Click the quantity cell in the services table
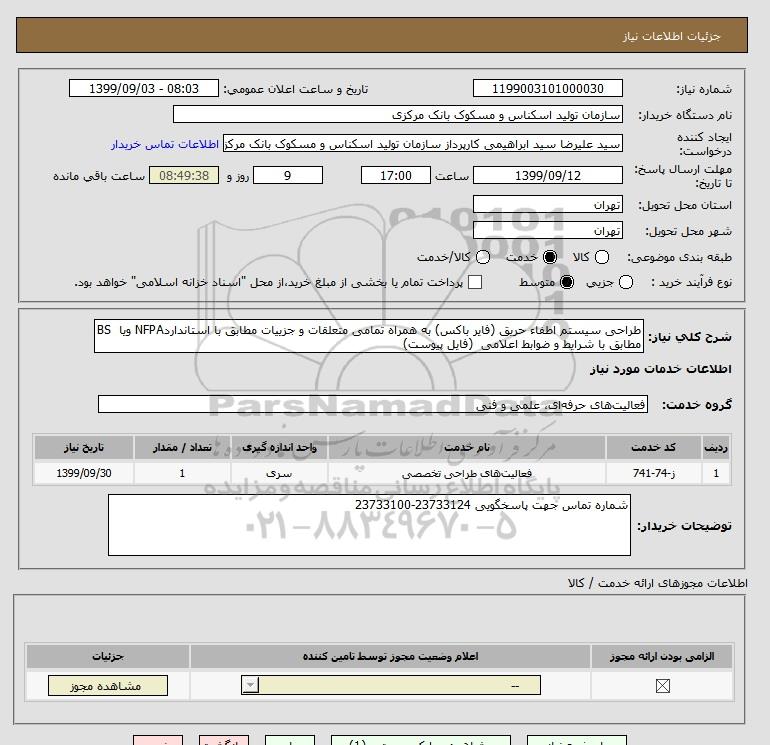 [182, 473]
